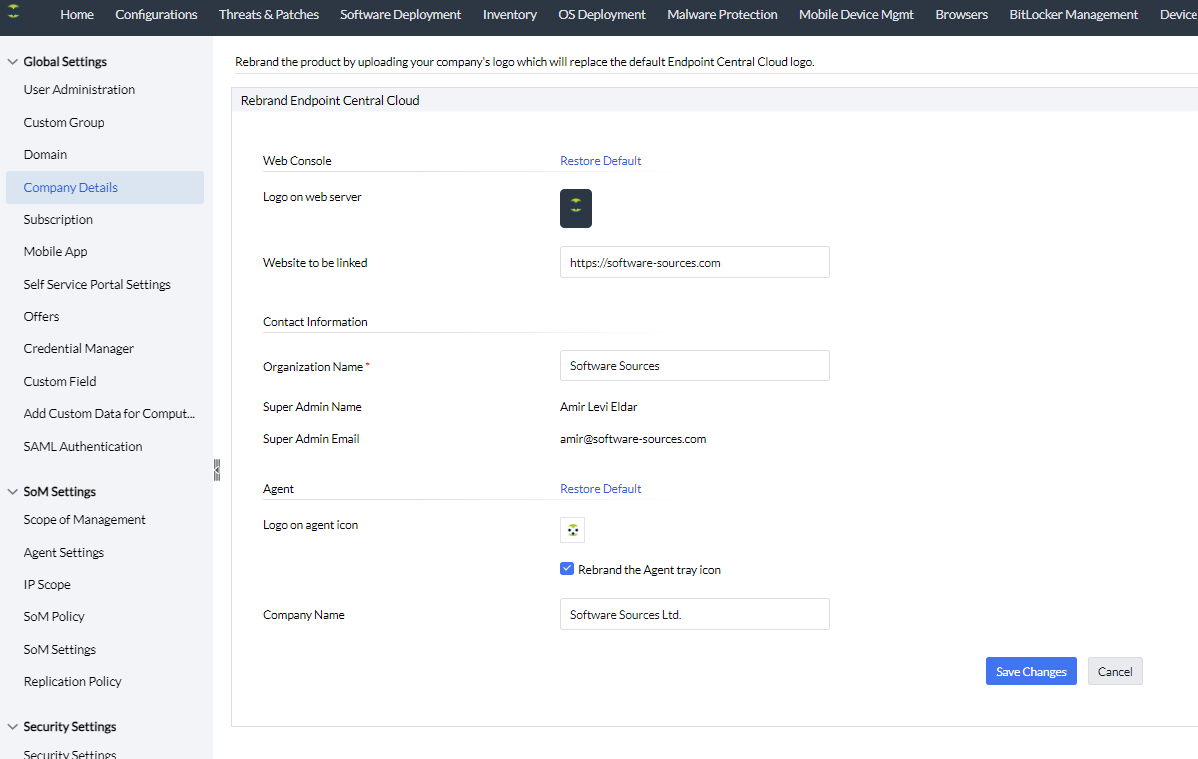Uncheck Rebrand the Agent tray icon

567,569
